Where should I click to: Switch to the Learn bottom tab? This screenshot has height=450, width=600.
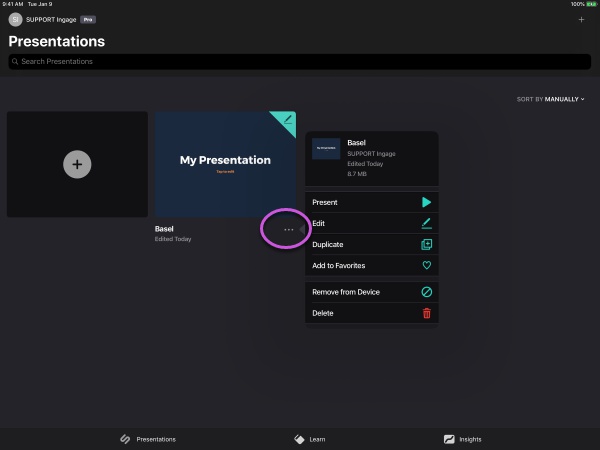[310, 439]
